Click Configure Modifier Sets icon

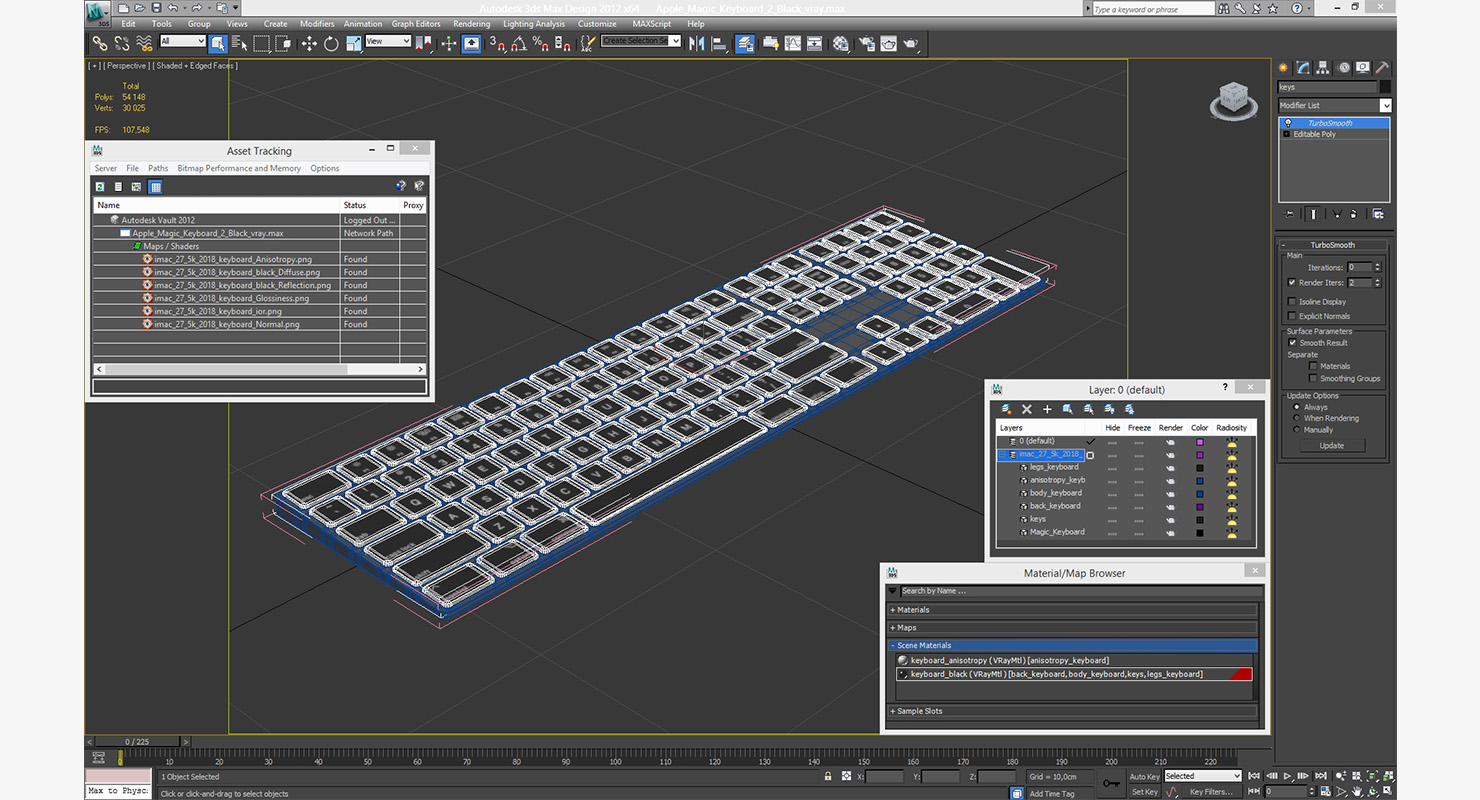tap(1378, 214)
